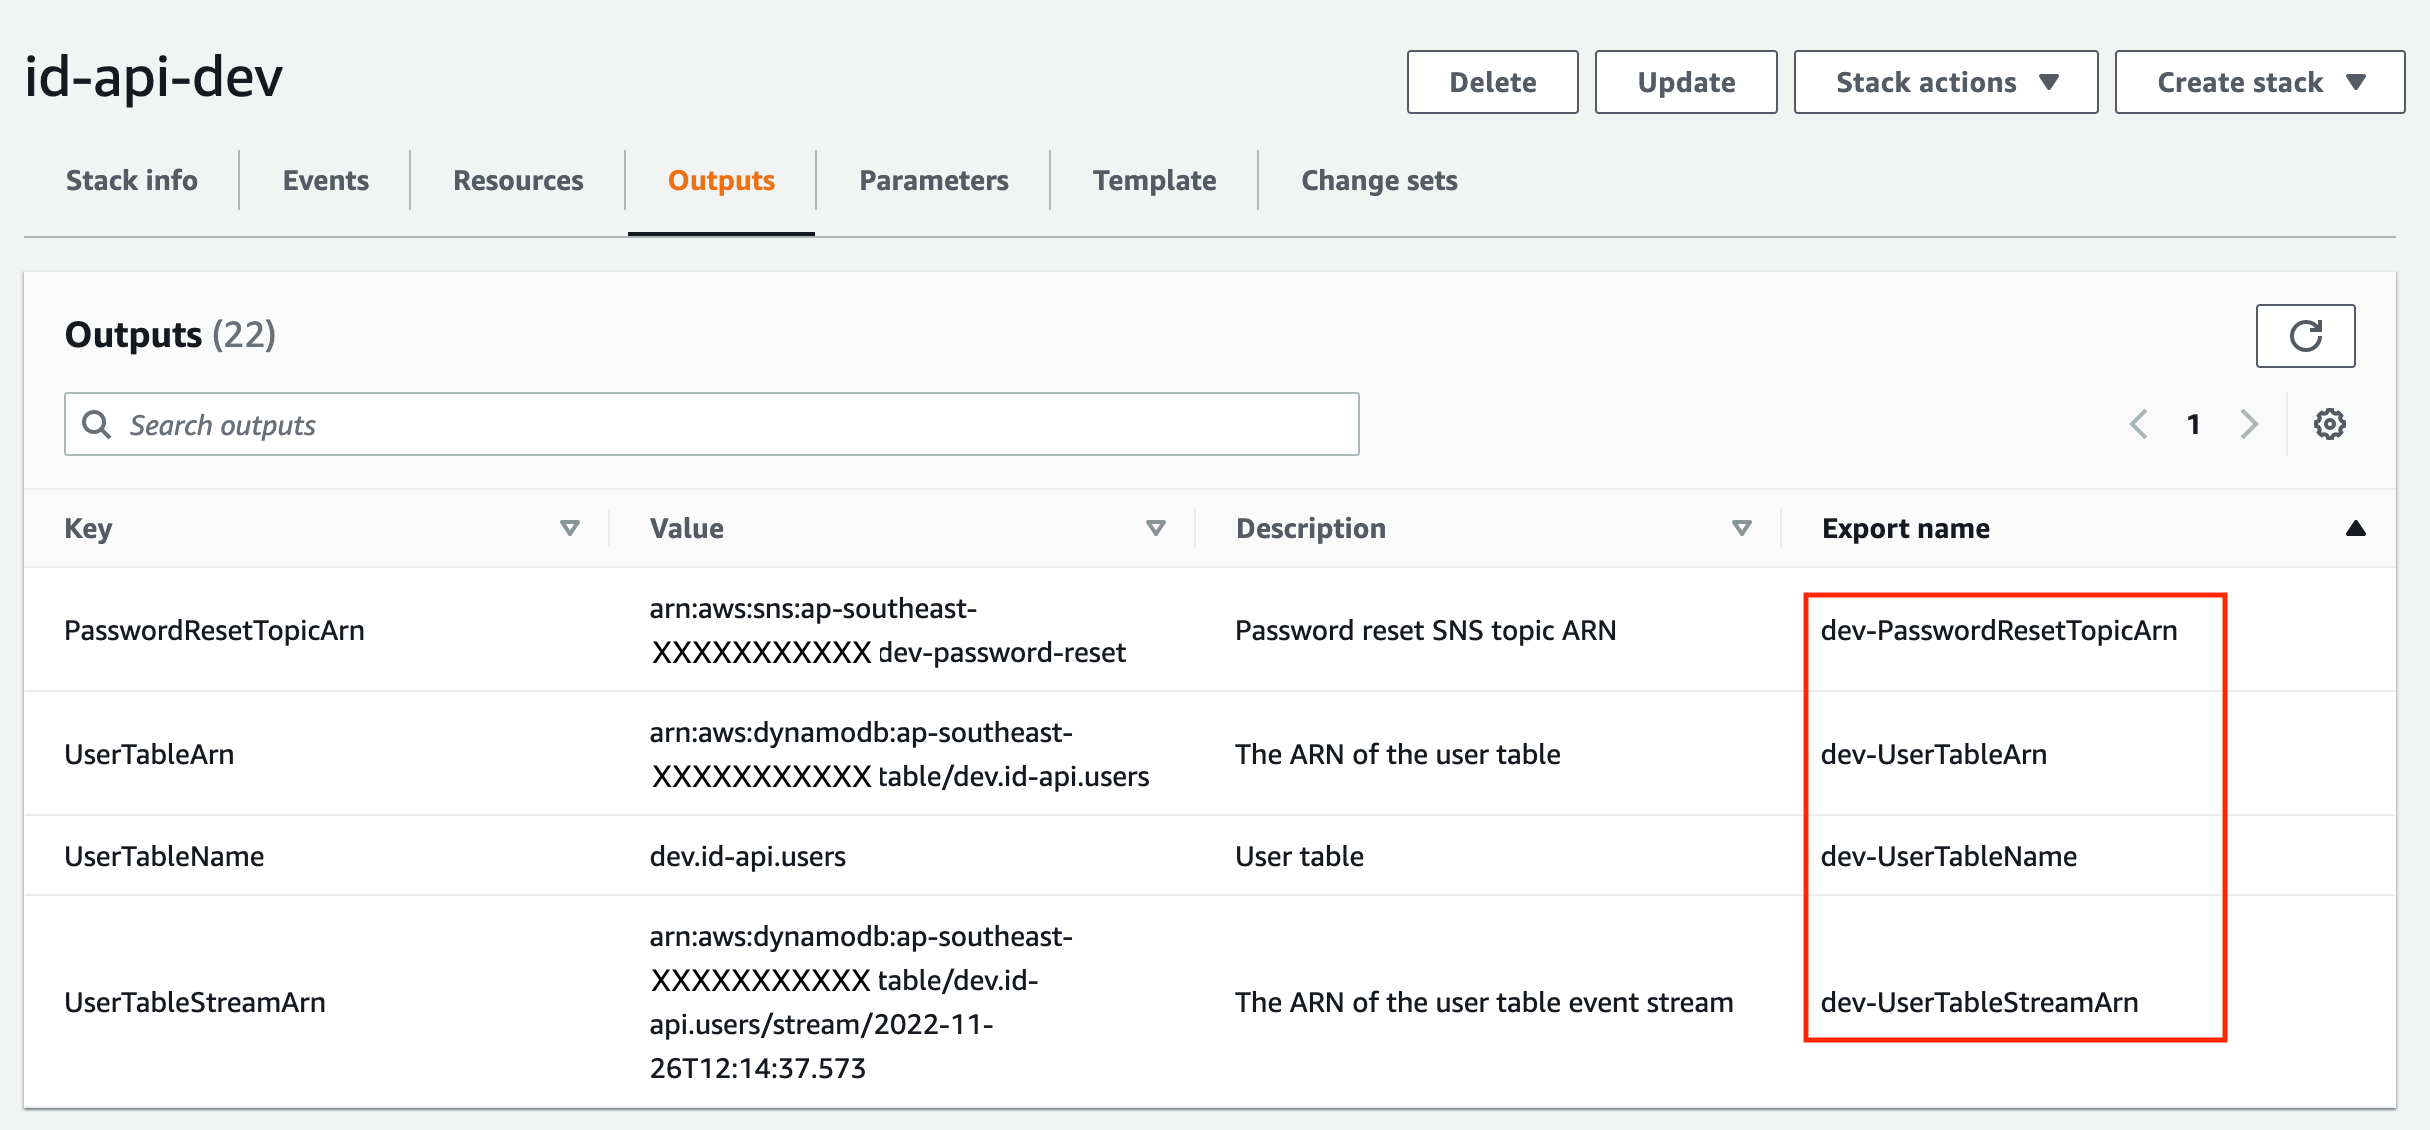Open the Create stack dropdown
This screenshot has height=1130, width=2430.
(x=2259, y=81)
